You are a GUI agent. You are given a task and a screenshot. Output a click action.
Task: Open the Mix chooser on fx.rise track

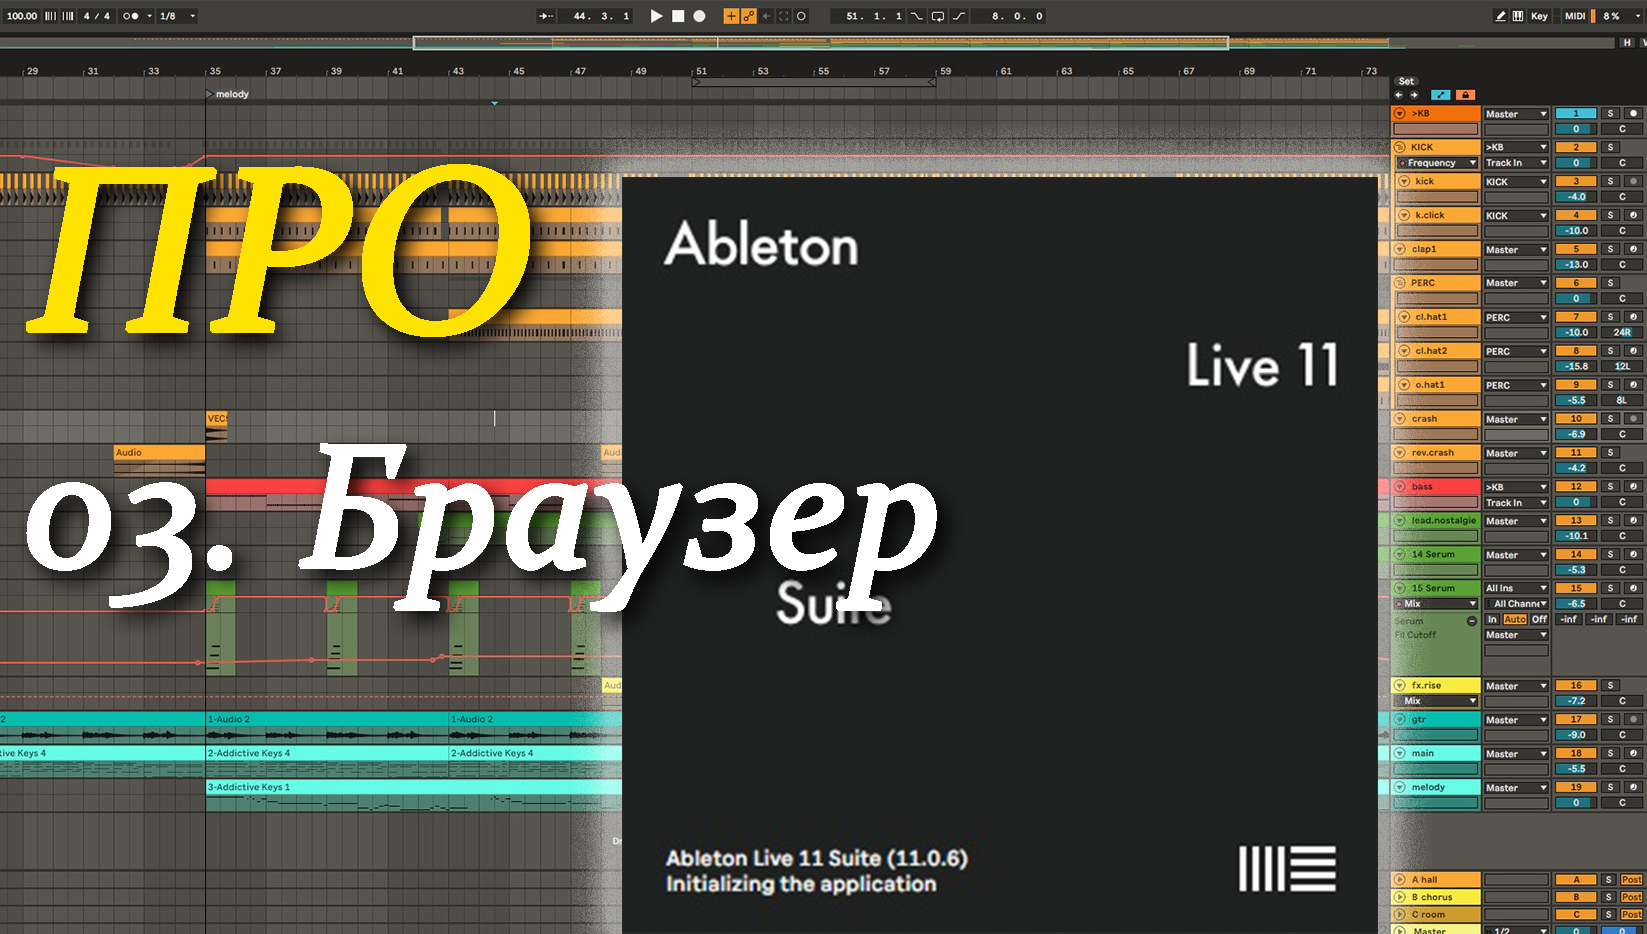click(1437, 701)
